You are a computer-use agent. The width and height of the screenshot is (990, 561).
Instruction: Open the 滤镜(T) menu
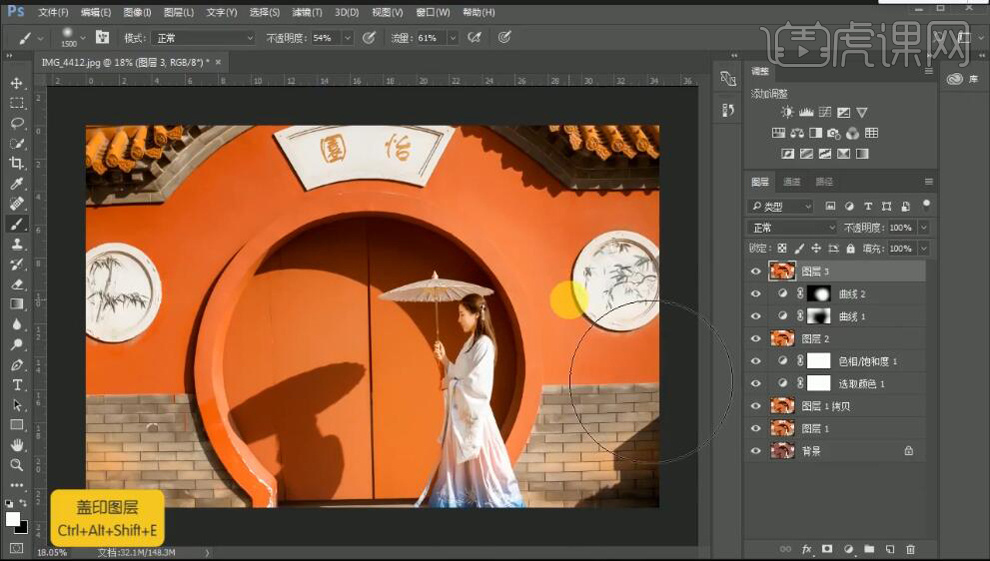[x=307, y=13]
